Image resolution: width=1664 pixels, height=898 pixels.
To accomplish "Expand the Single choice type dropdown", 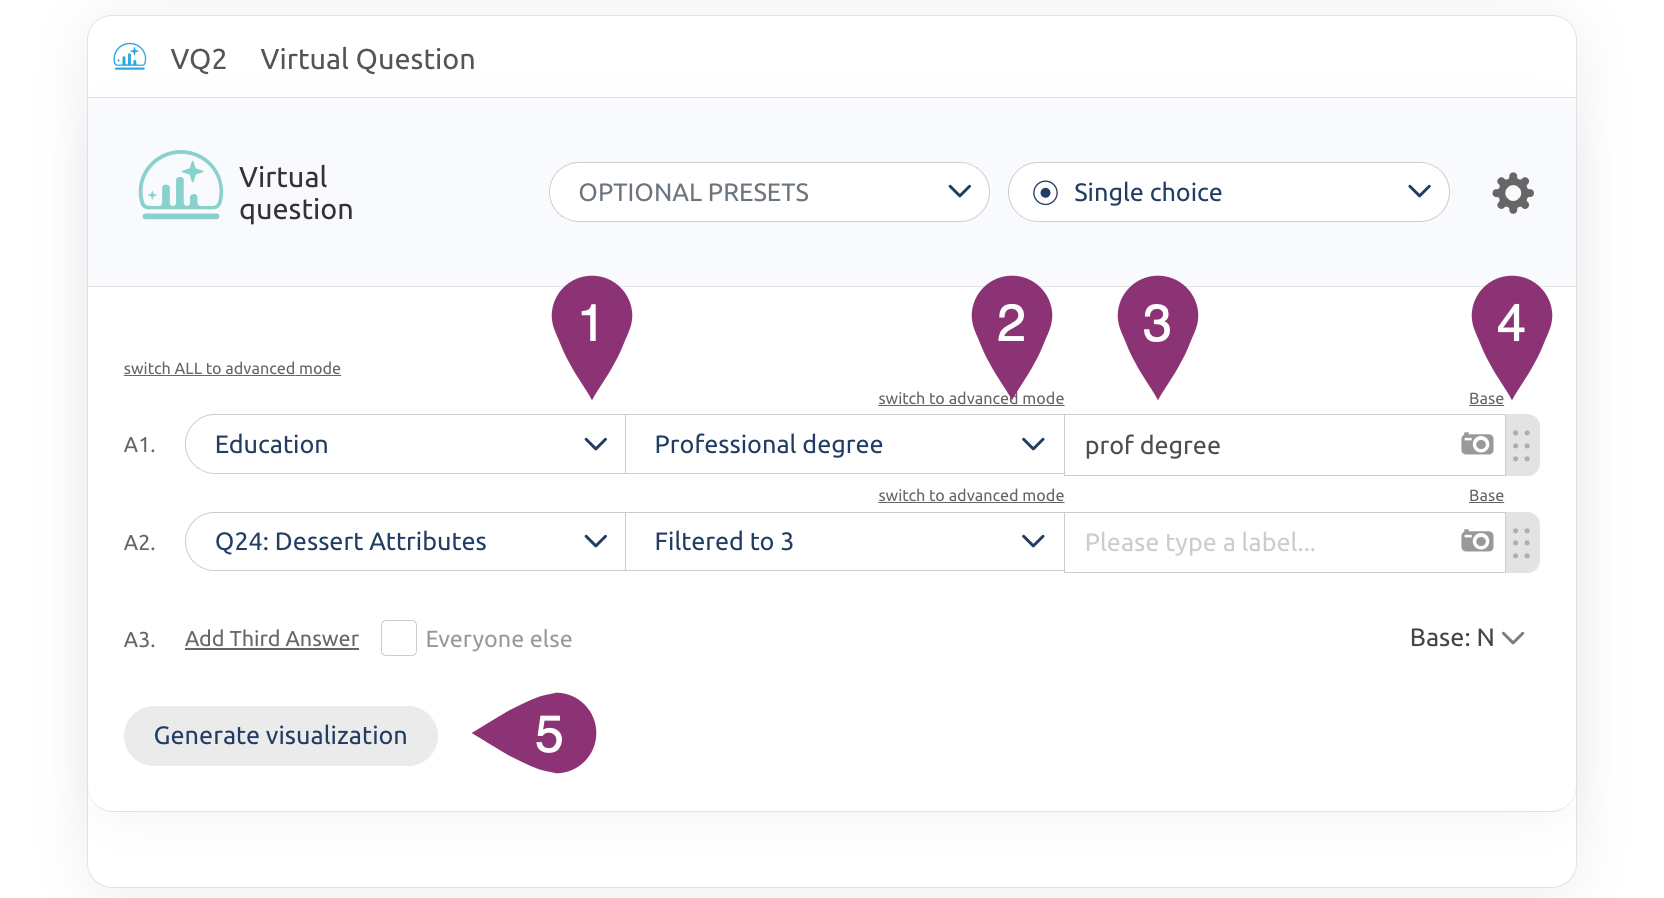I will [x=1228, y=192].
